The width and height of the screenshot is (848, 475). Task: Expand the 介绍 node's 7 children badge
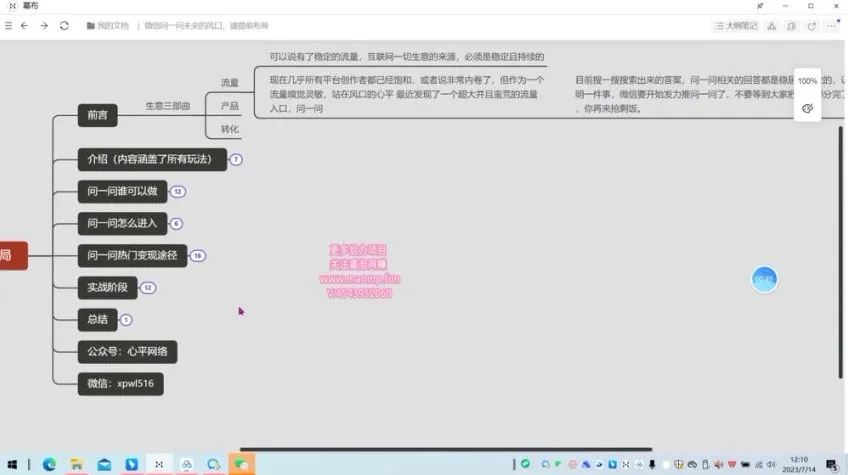[x=236, y=159]
